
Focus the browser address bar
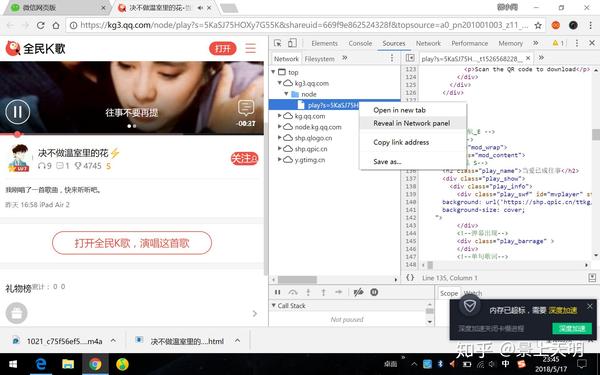tap(305, 25)
